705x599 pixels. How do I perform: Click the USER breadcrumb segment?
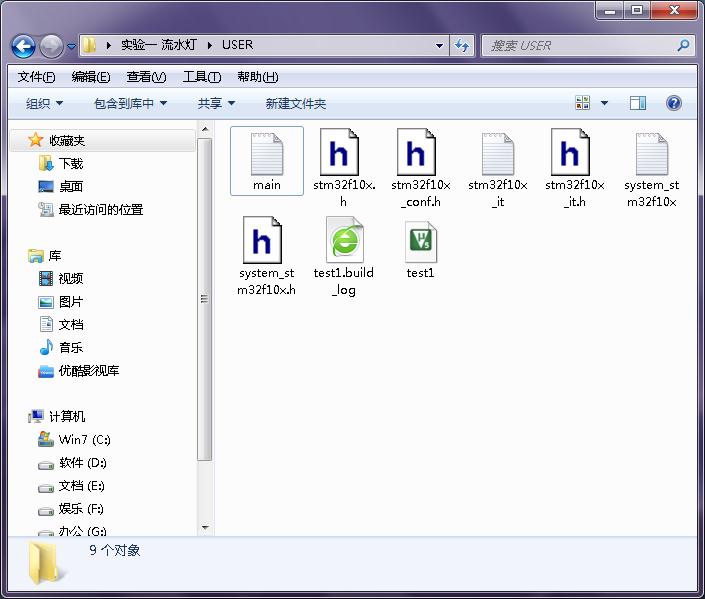(237, 45)
